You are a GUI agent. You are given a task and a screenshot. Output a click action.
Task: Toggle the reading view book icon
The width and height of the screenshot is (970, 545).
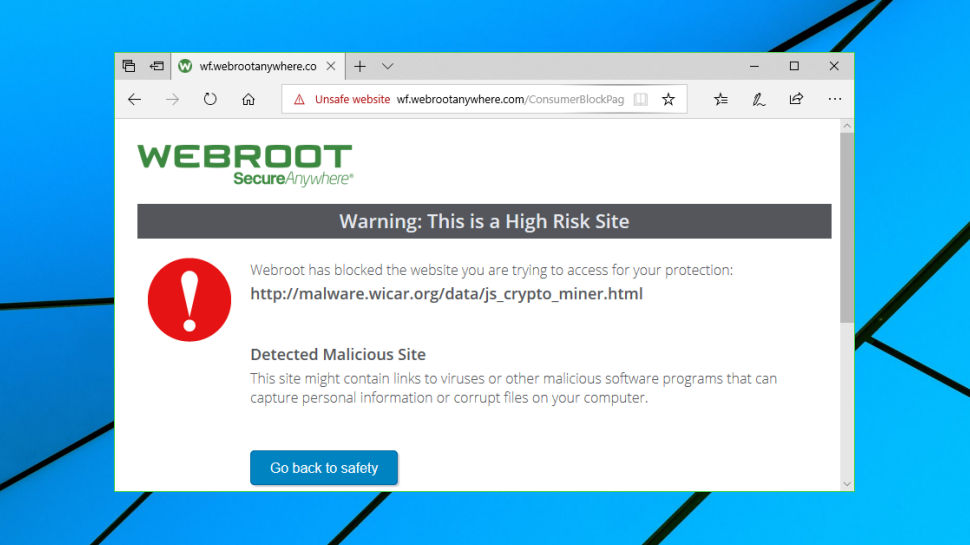pyautogui.click(x=641, y=99)
